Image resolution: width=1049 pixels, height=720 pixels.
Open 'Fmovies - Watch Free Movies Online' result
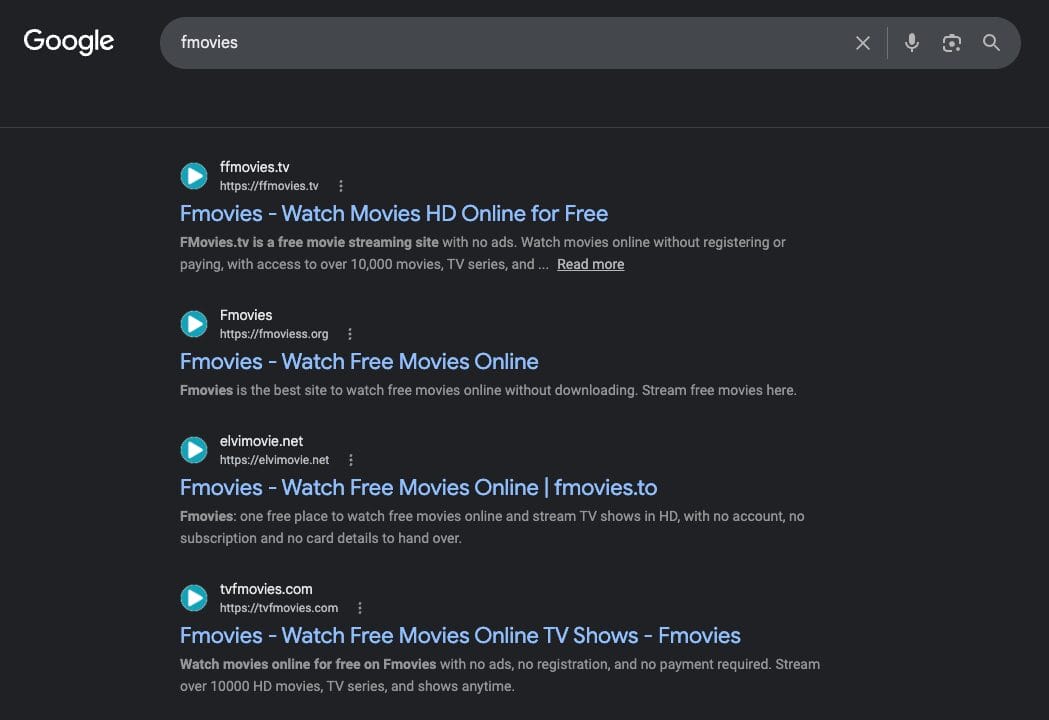pos(359,361)
